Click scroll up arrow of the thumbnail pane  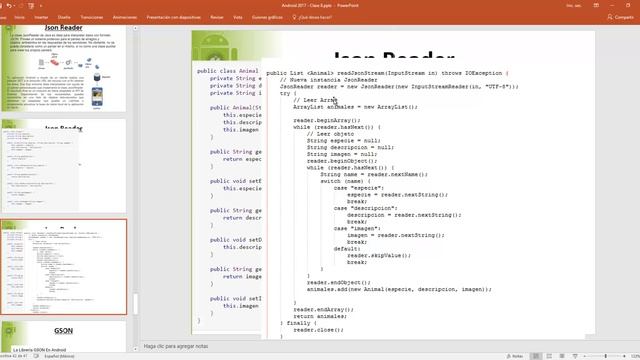(136, 29)
